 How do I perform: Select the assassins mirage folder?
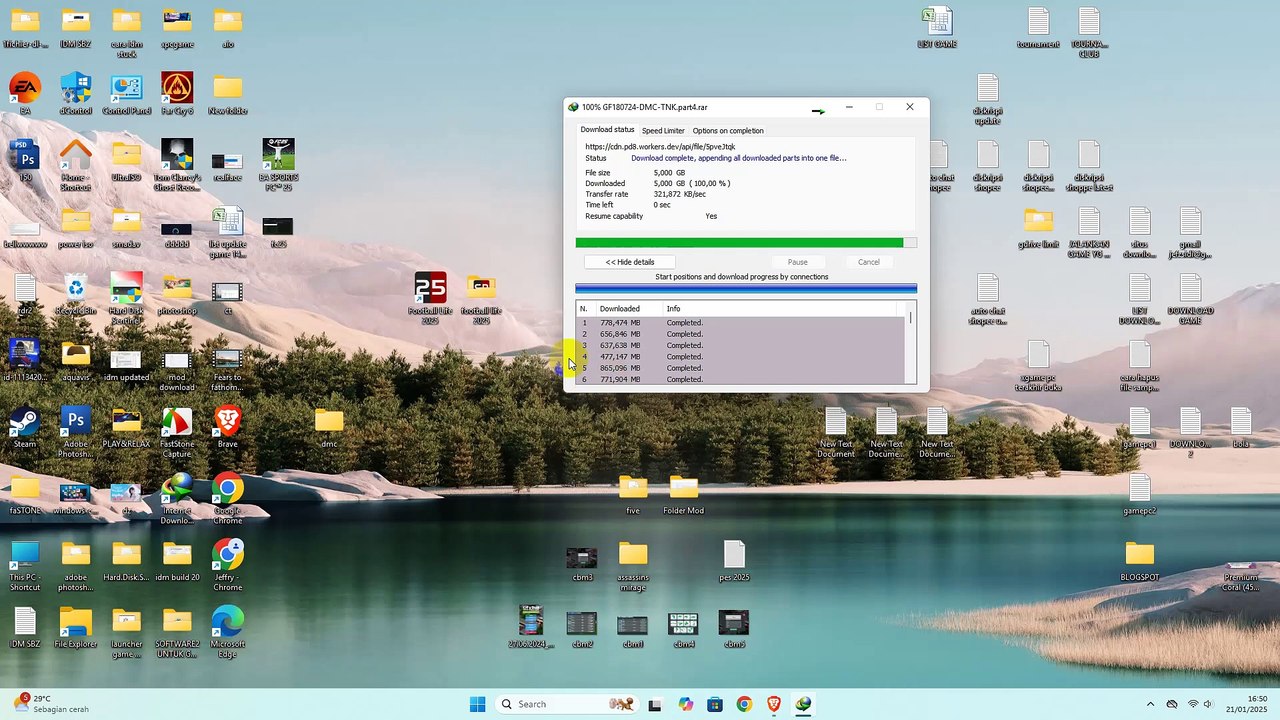[x=633, y=565]
